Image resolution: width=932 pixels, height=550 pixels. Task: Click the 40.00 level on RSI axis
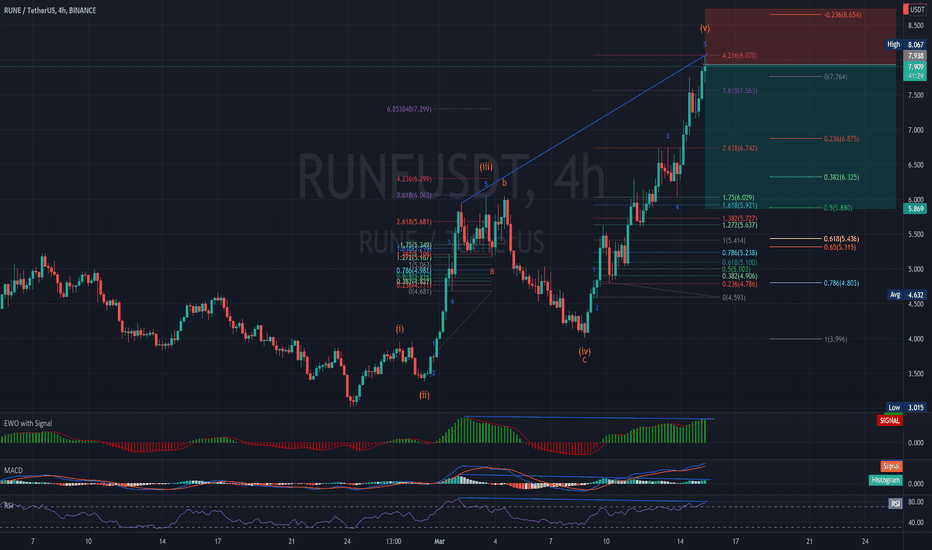916,523
